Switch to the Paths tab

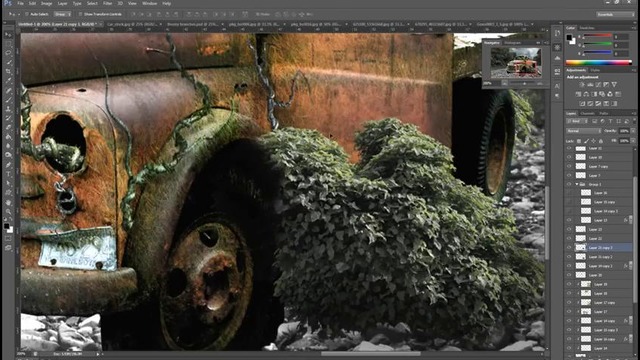[x=604, y=113]
